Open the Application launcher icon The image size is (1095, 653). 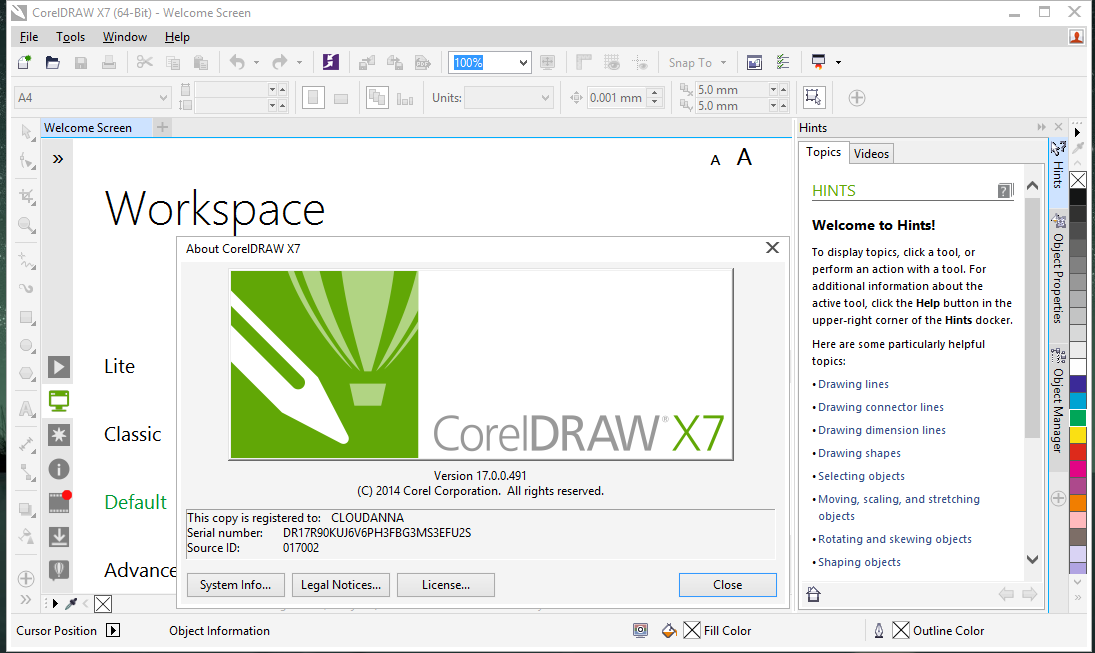[x=818, y=62]
